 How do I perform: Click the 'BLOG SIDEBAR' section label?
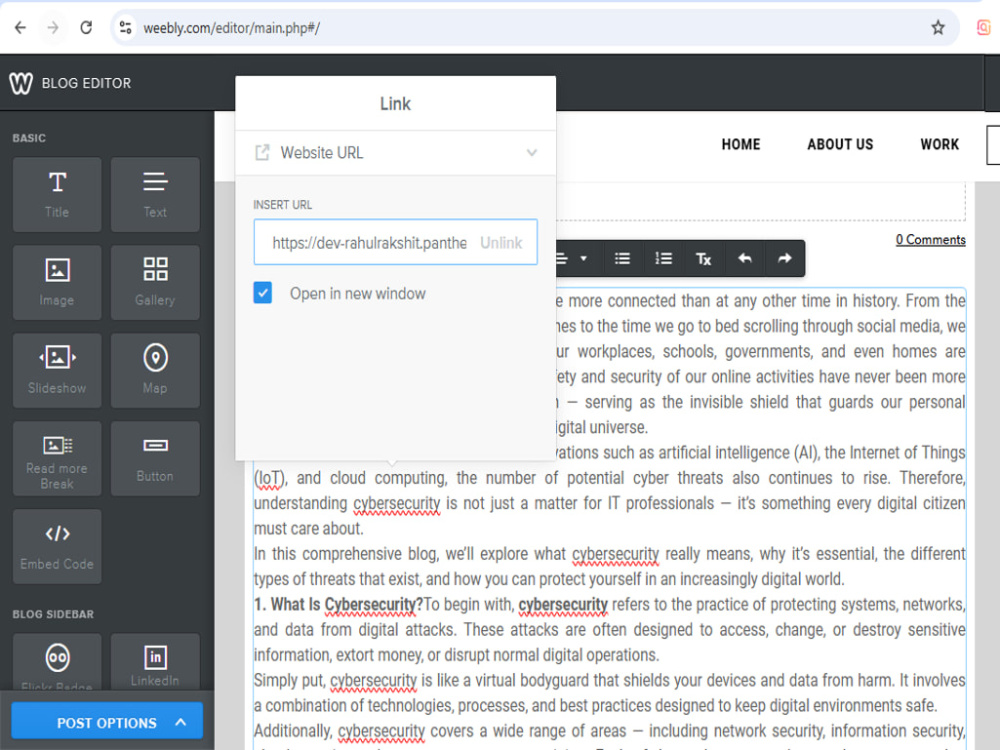[x=53, y=614]
